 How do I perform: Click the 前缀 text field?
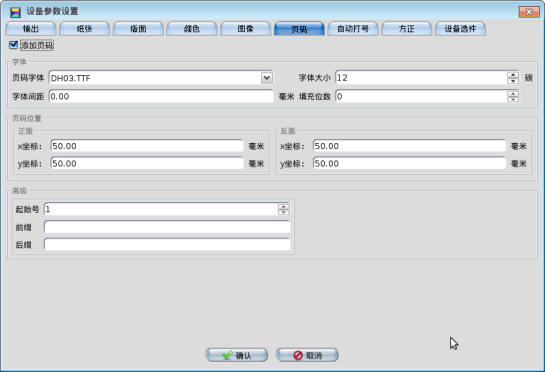[x=167, y=227]
